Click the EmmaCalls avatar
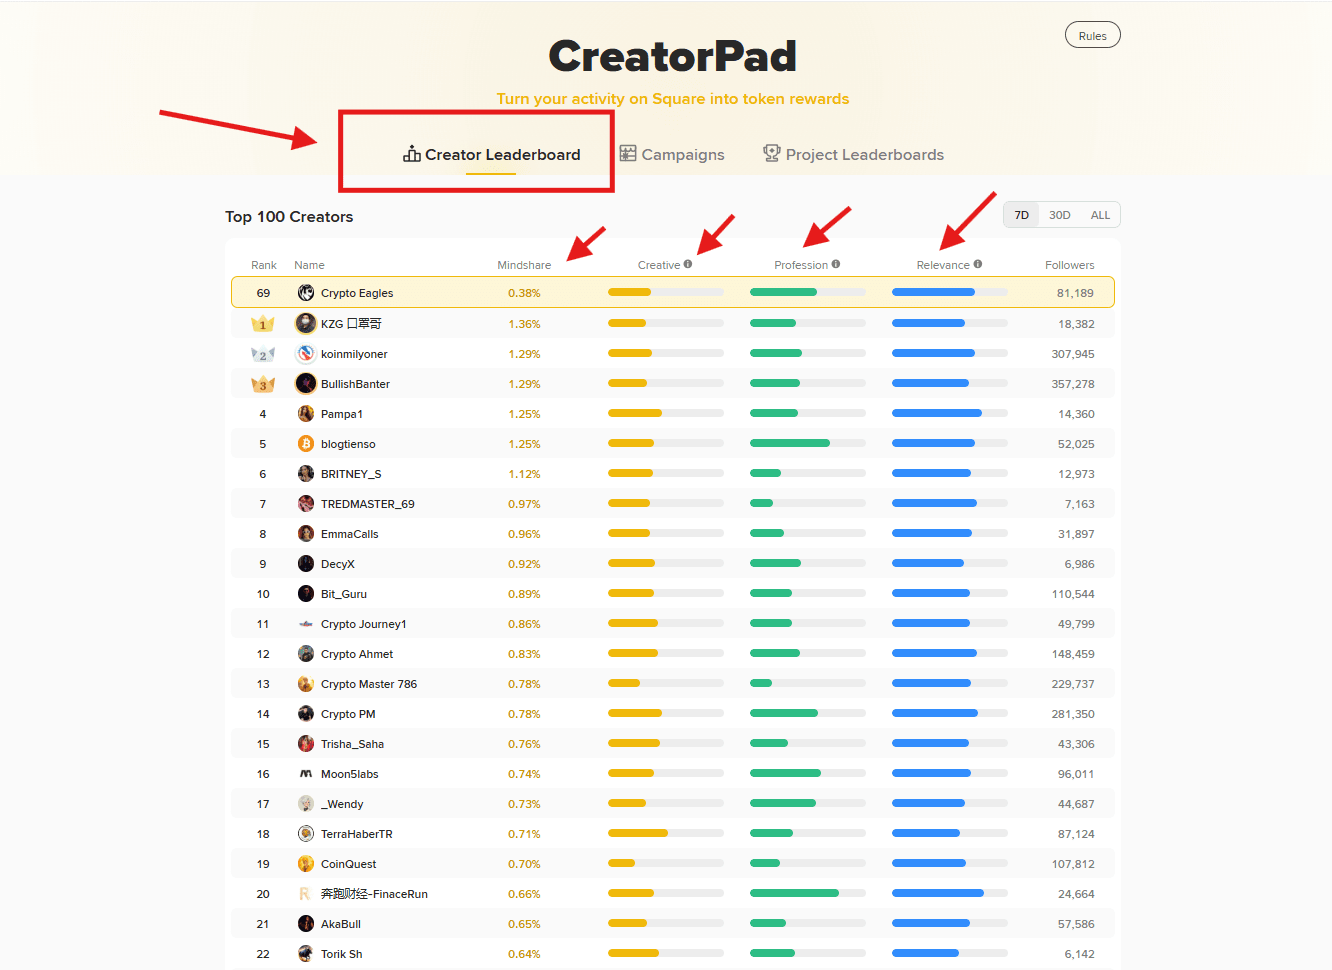This screenshot has height=970, width=1332. click(x=306, y=534)
